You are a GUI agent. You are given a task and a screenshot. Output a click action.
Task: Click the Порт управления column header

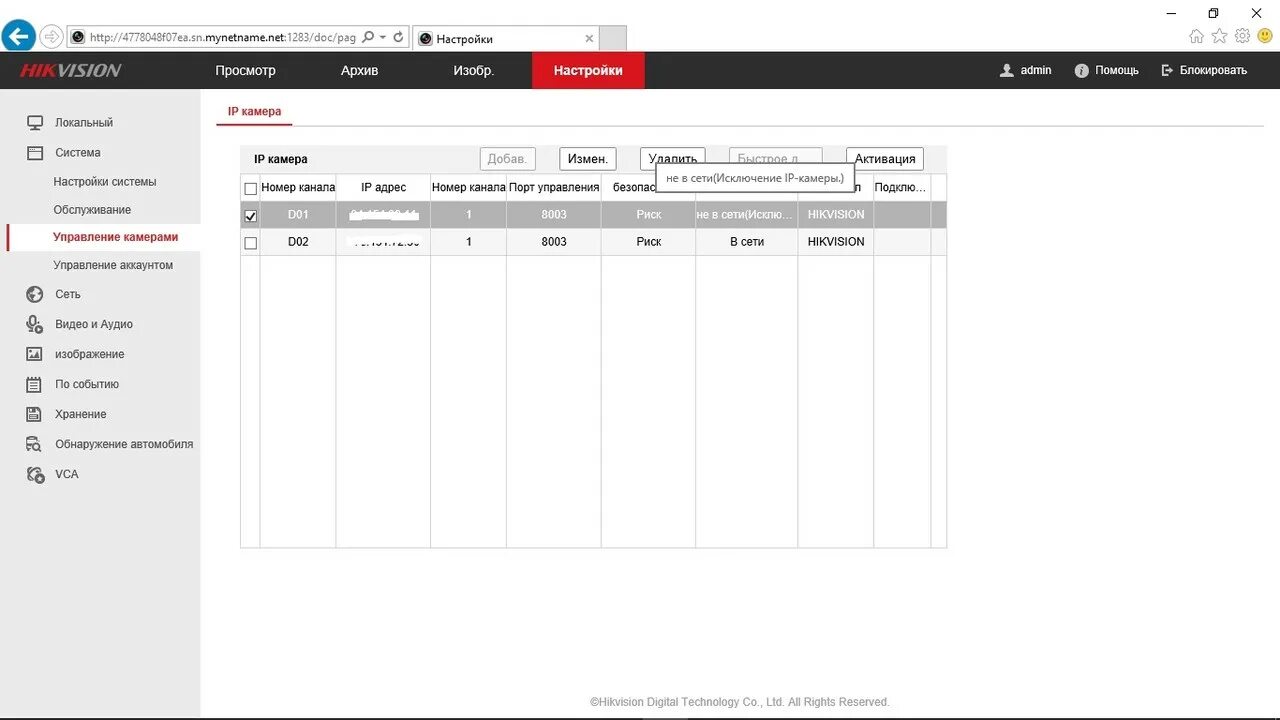(x=553, y=187)
